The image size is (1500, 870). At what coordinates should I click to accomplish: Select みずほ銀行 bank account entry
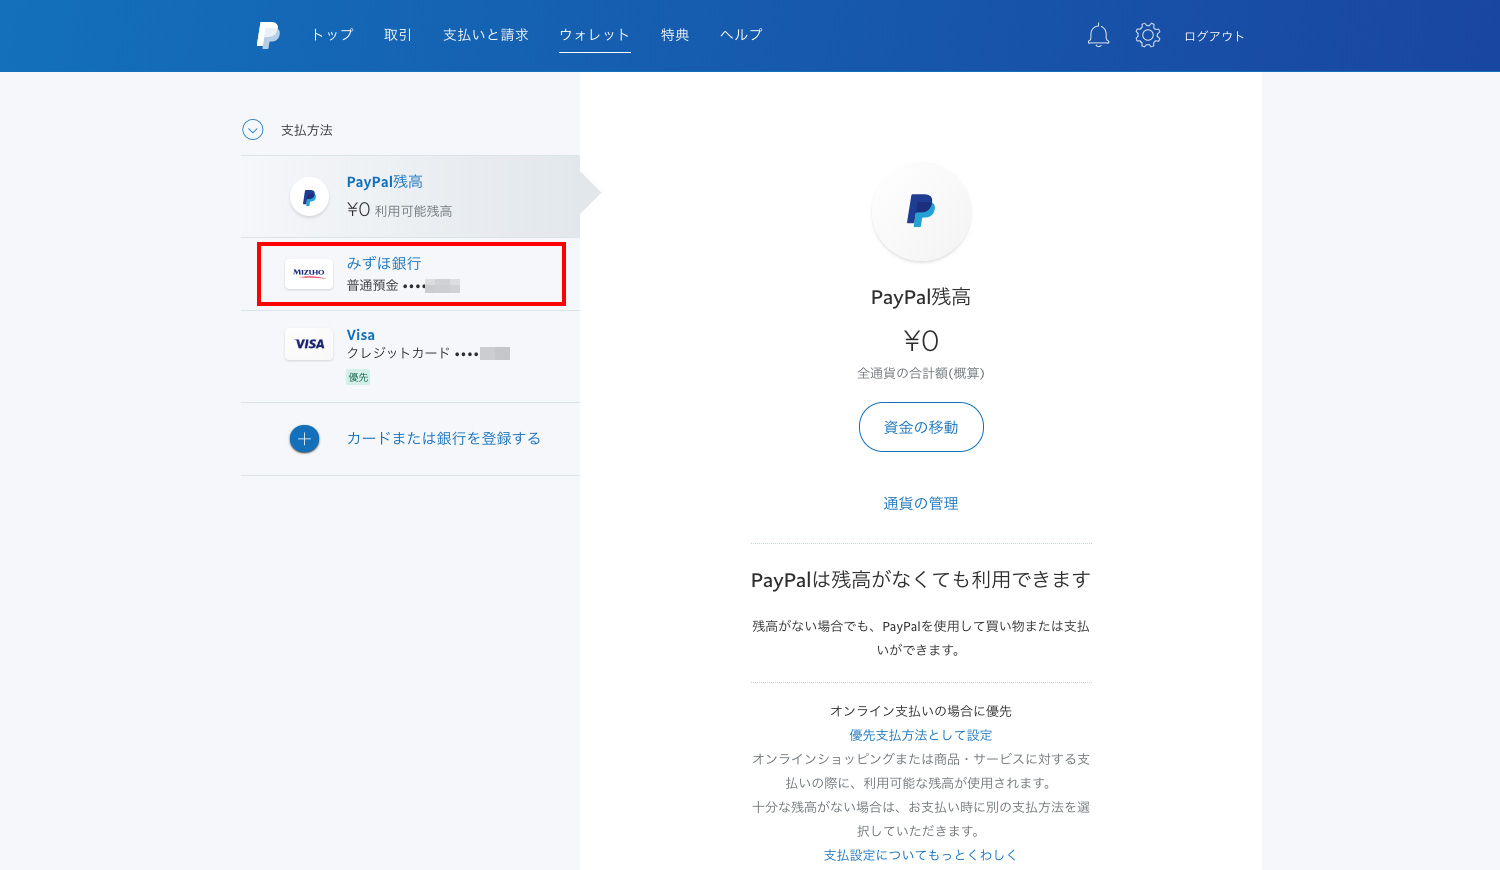coord(411,274)
